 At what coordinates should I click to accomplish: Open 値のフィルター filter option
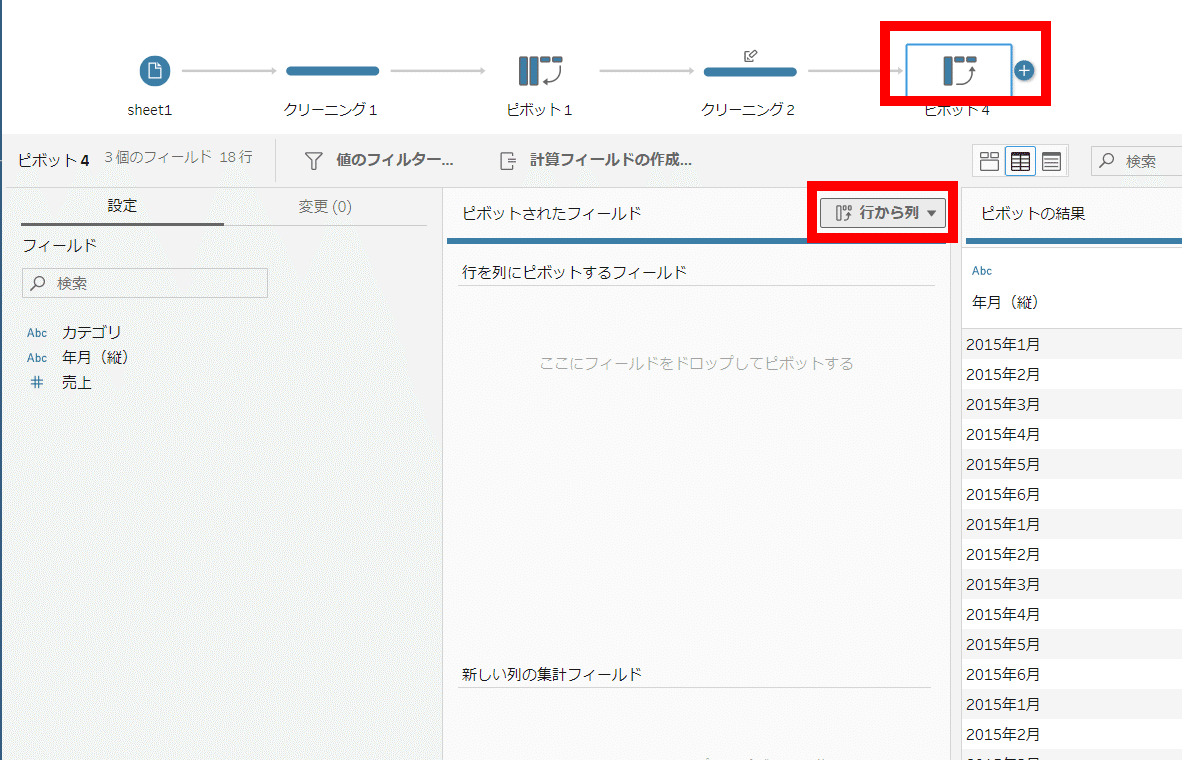tap(378, 160)
